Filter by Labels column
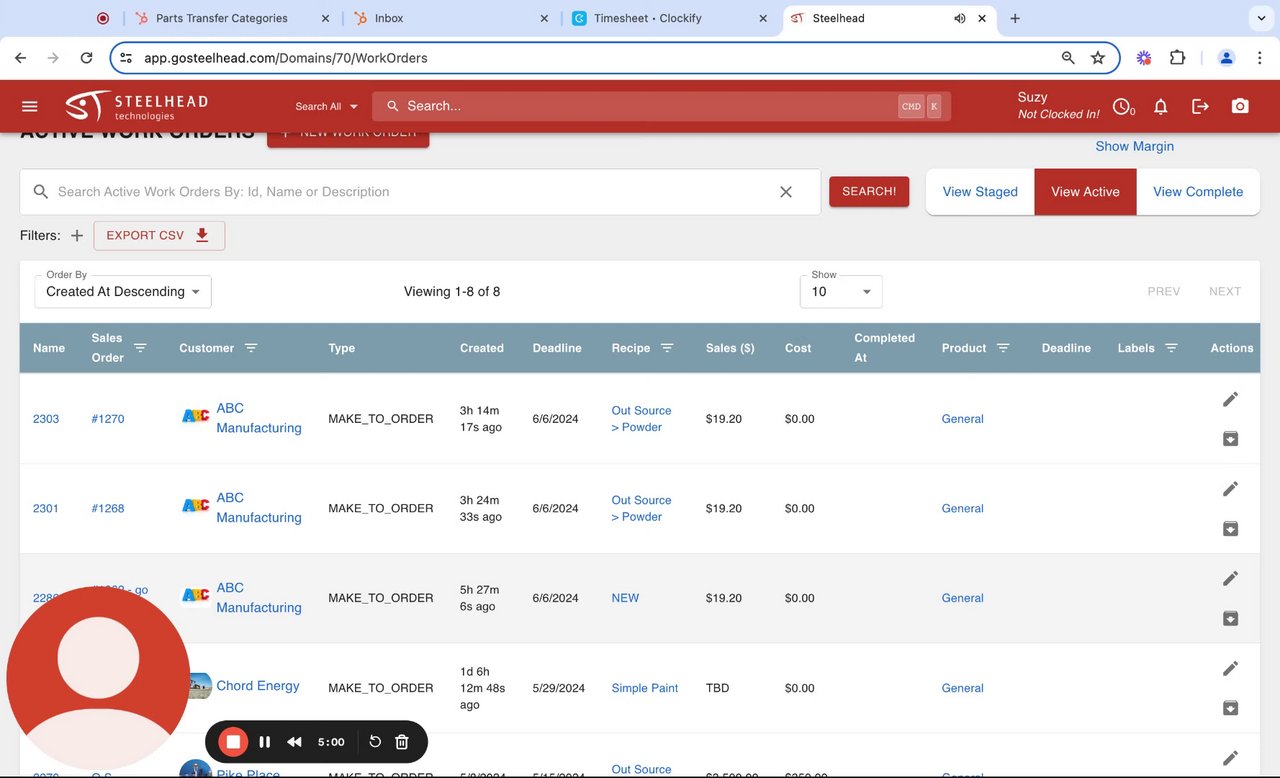This screenshot has height=778, width=1280. tap(1171, 348)
